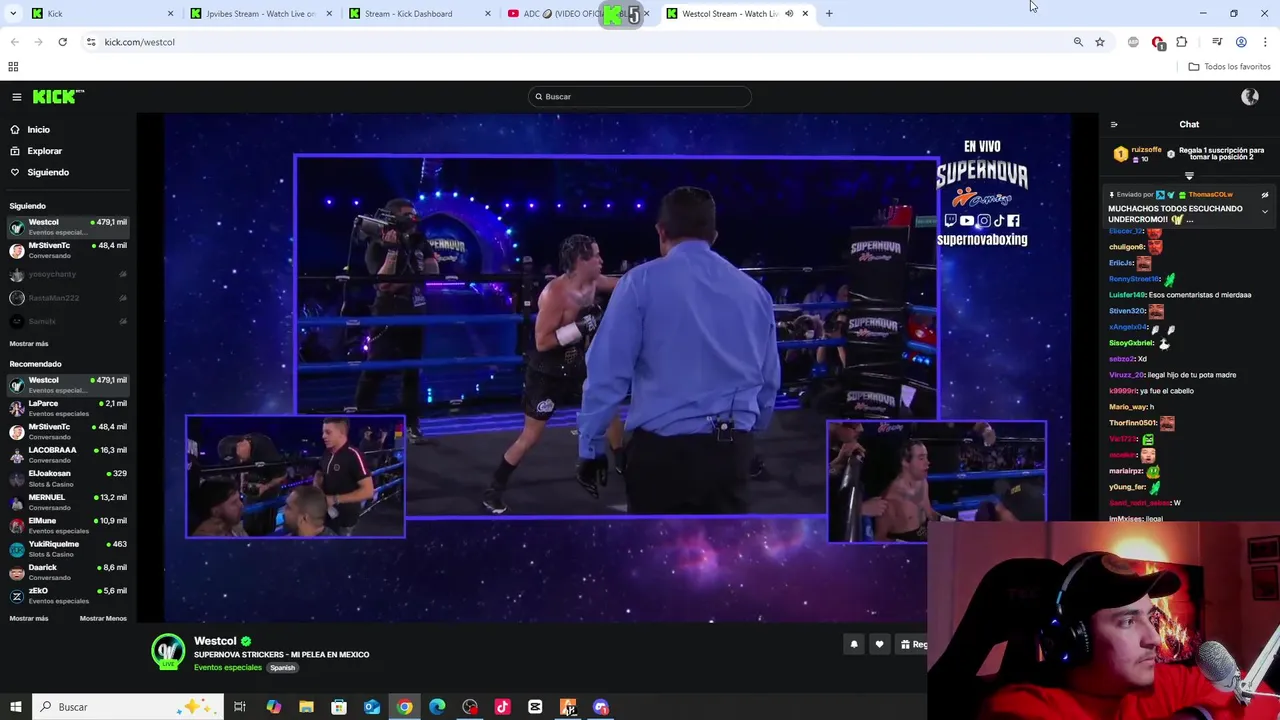The image size is (1280, 720).
Task: Open Task View on the taskbar
Action: coord(240,707)
